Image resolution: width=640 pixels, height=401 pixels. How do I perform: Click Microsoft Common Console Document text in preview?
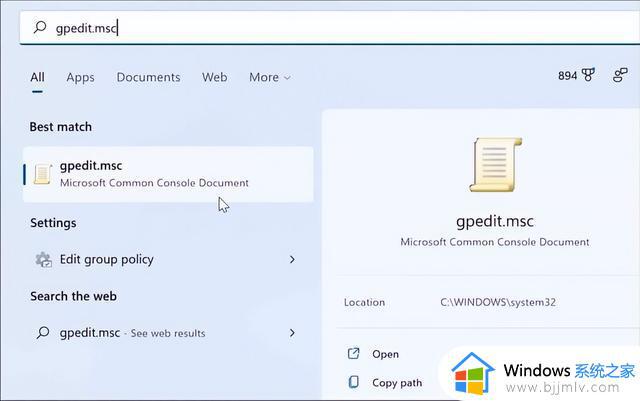pos(495,242)
